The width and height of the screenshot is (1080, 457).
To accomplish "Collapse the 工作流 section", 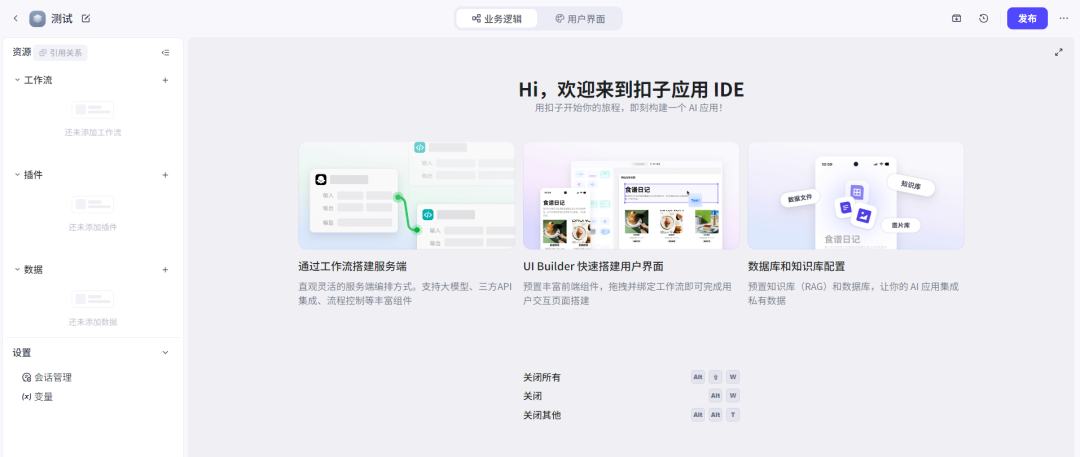I will 17,80.
